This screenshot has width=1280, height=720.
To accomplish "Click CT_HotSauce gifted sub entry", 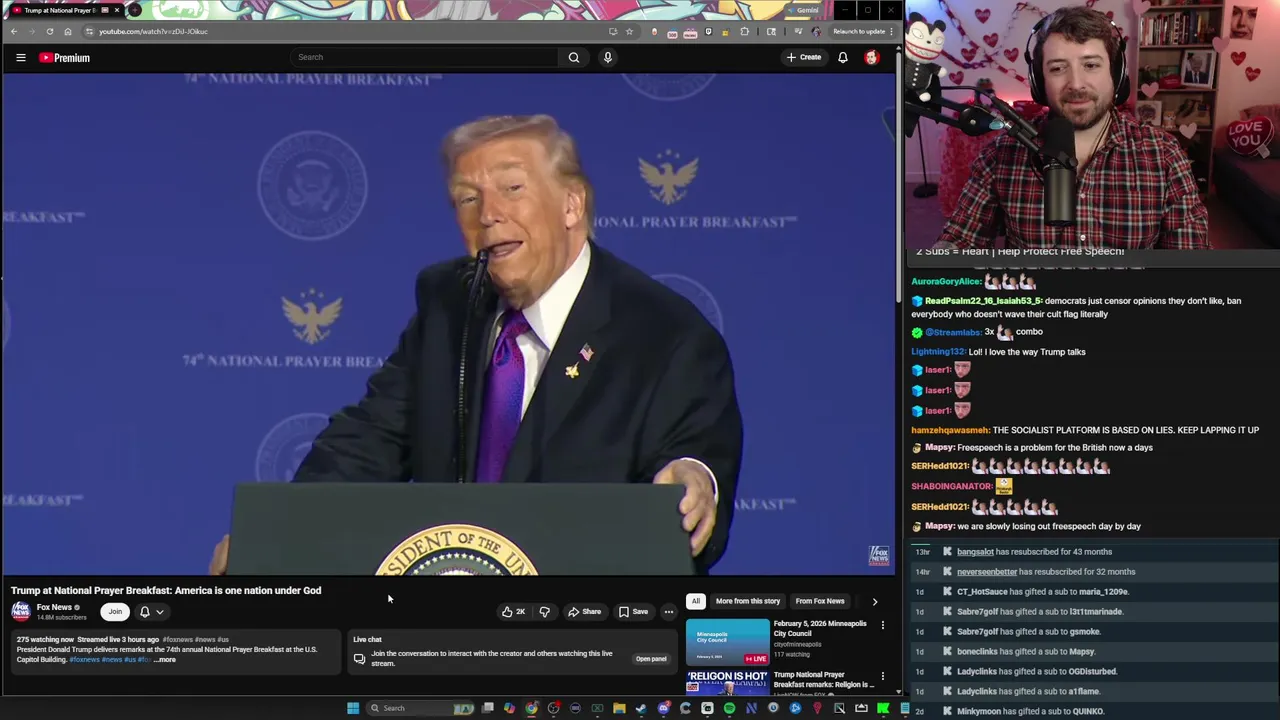I will pos(1042,592).
